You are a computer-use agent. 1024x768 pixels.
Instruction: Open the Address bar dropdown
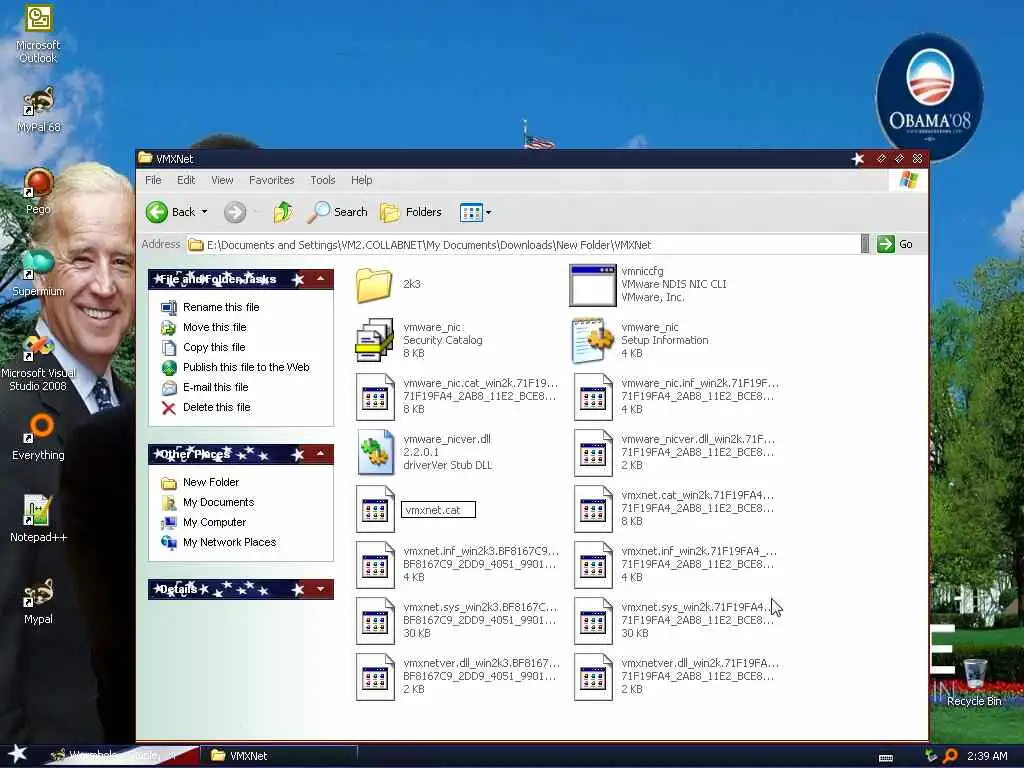click(x=865, y=244)
